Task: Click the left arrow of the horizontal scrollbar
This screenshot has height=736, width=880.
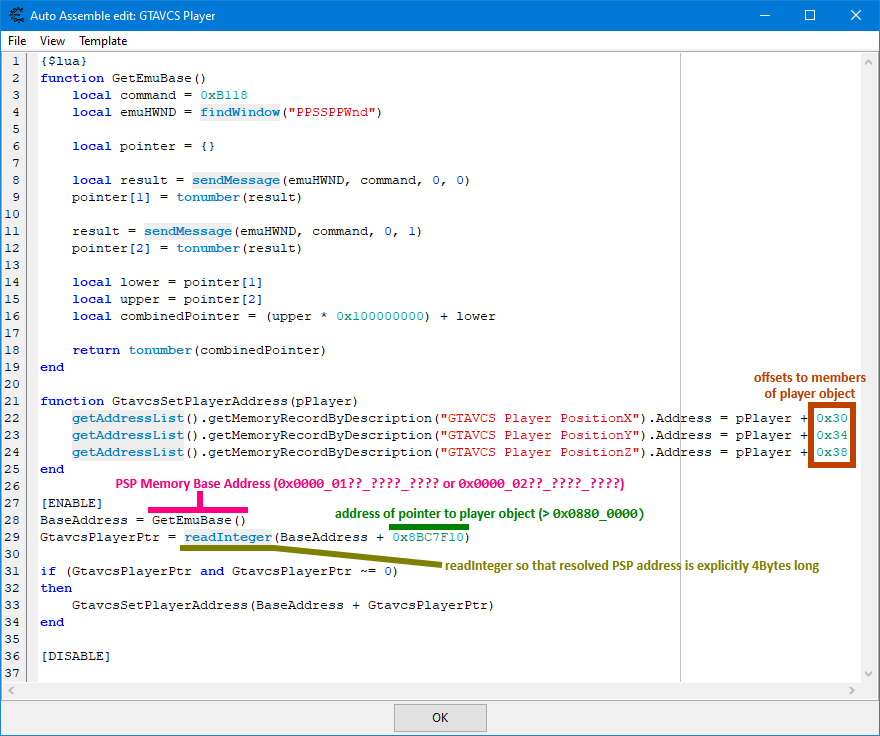Action: coord(10,690)
